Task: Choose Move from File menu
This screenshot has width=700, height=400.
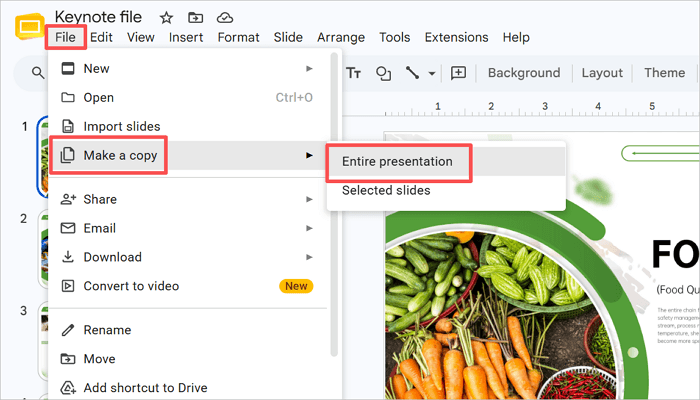Action: coord(188,359)
